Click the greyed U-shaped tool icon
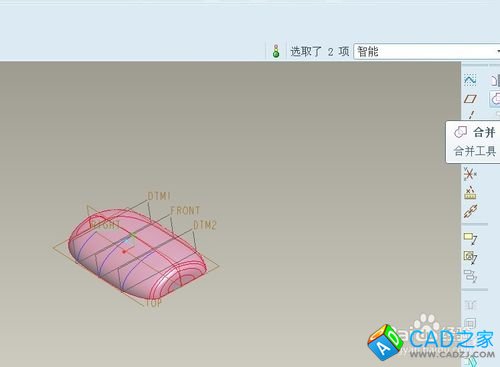500x367 pixels. click(470, 305)
